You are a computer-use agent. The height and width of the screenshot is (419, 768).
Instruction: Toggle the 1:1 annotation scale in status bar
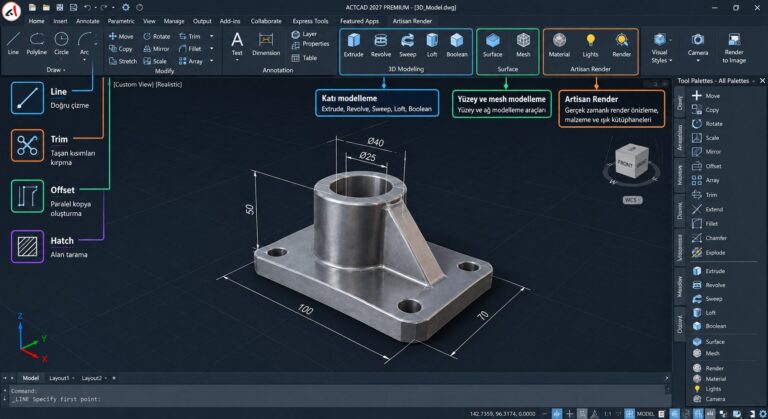pos(607,414)
